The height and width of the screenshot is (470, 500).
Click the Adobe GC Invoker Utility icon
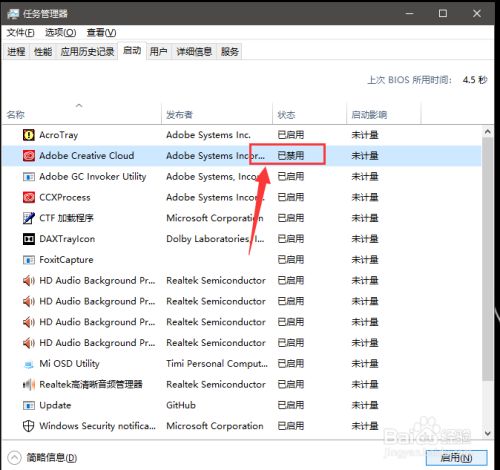[x=29, y=177]
